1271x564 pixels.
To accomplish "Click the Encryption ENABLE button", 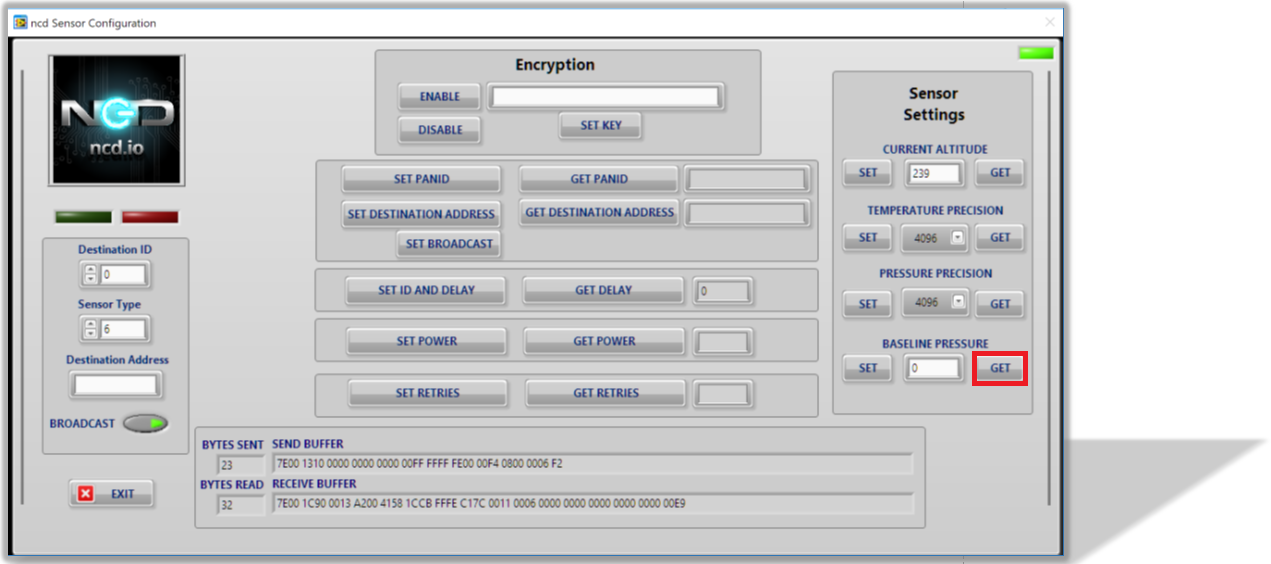I will pos(440,97).
